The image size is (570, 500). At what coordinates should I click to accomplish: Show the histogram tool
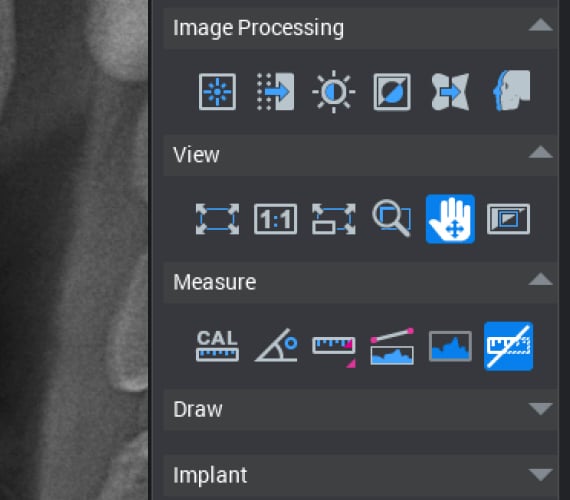click(x=450, y=346)
